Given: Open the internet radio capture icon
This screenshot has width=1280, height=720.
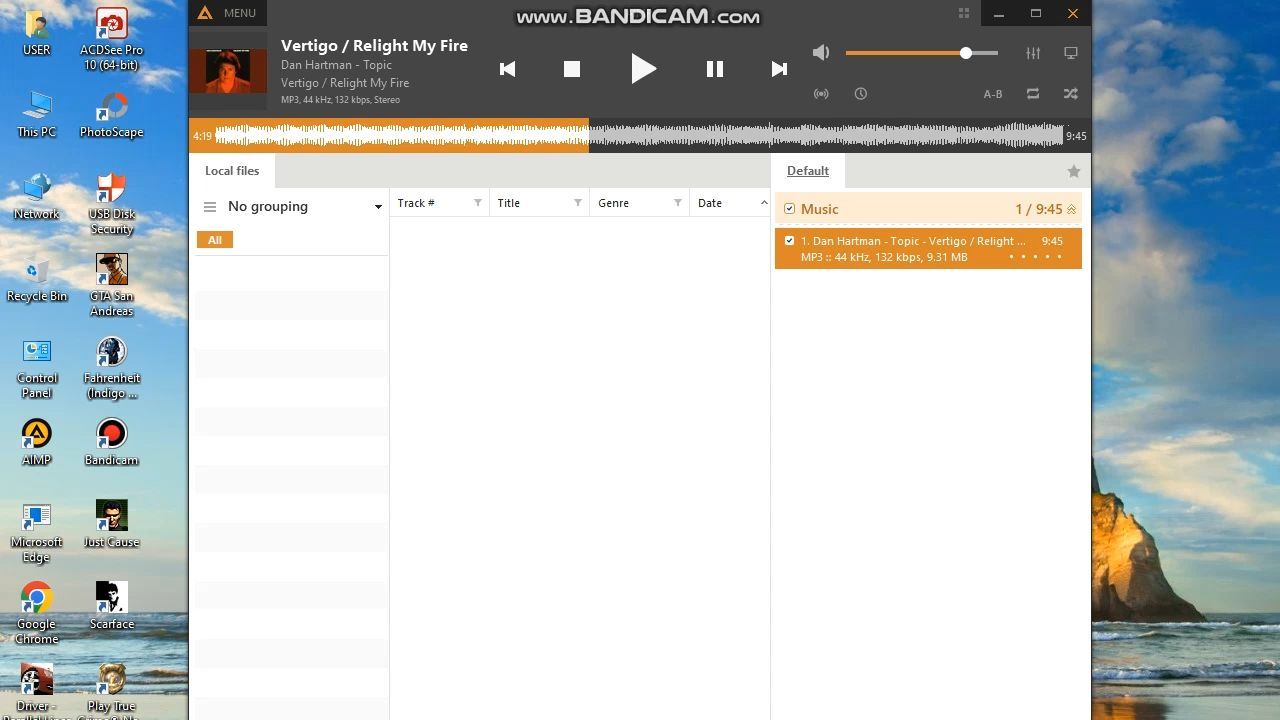Looking at the screenshot, I should [x=821, y=94].
